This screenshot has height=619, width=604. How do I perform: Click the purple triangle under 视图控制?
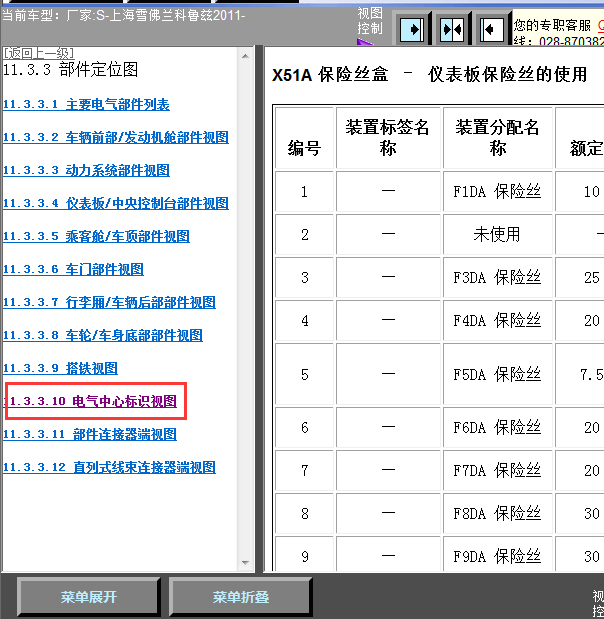[364, 41]
